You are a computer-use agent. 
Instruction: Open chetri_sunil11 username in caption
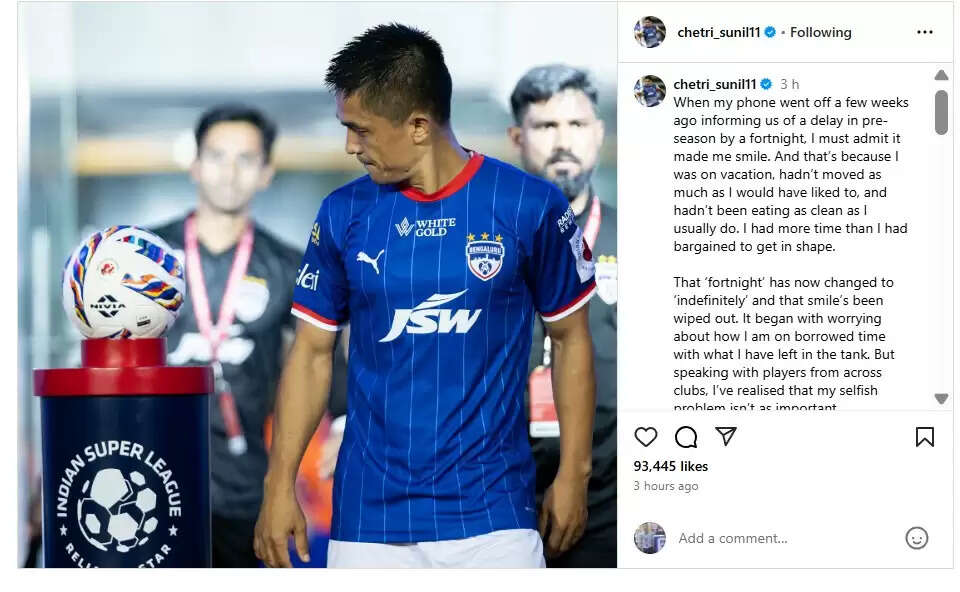click(x=715, y=84)
